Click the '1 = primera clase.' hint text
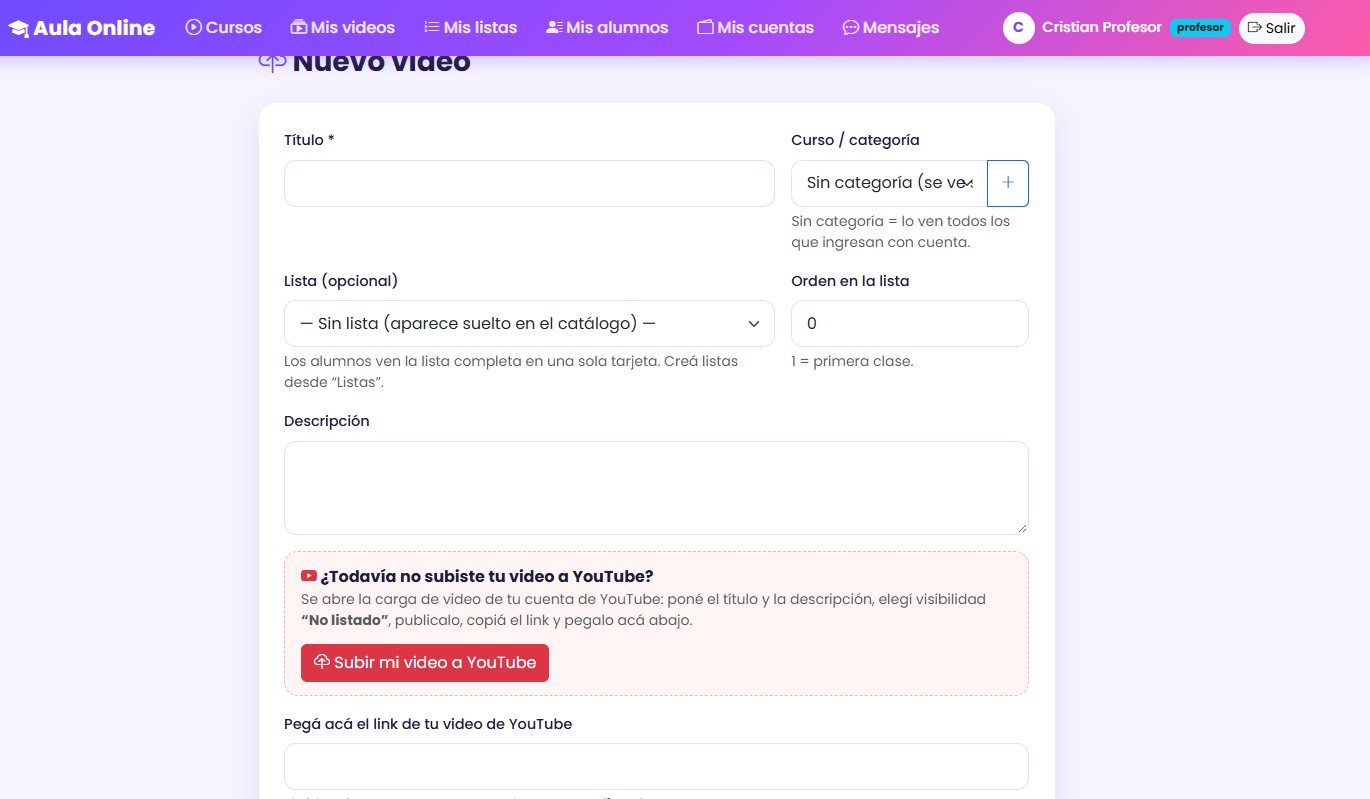The height and width of the screenshot is (799, 1370). coord(852,361)
